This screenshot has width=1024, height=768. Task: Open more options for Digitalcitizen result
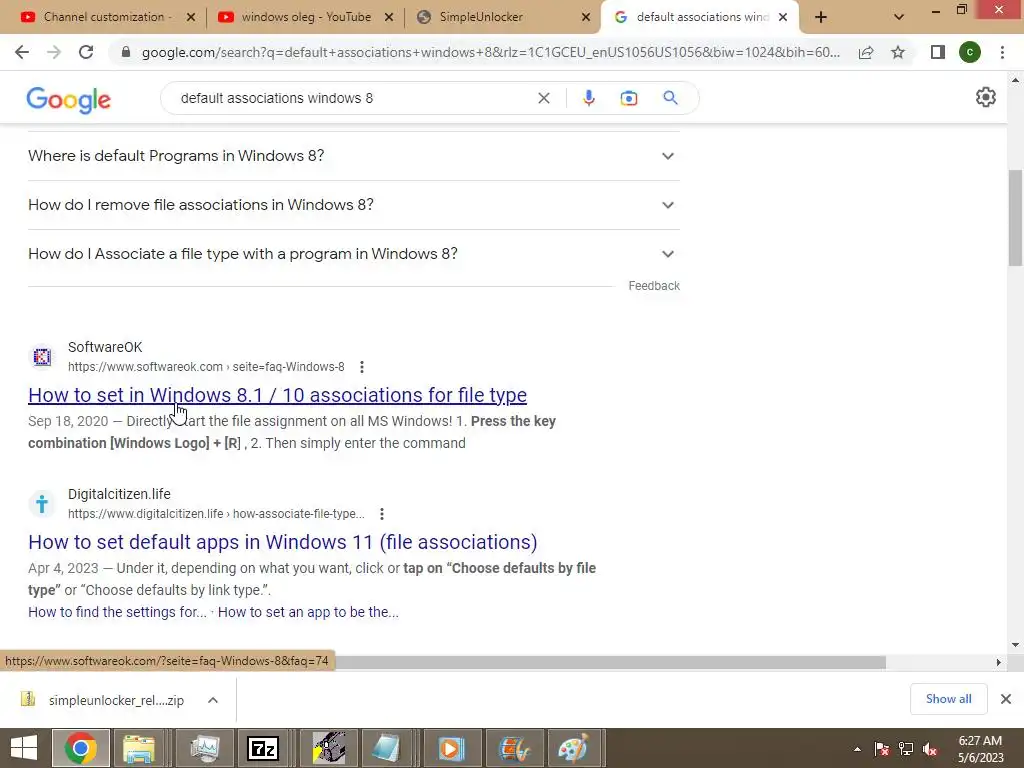pos(382,514)
